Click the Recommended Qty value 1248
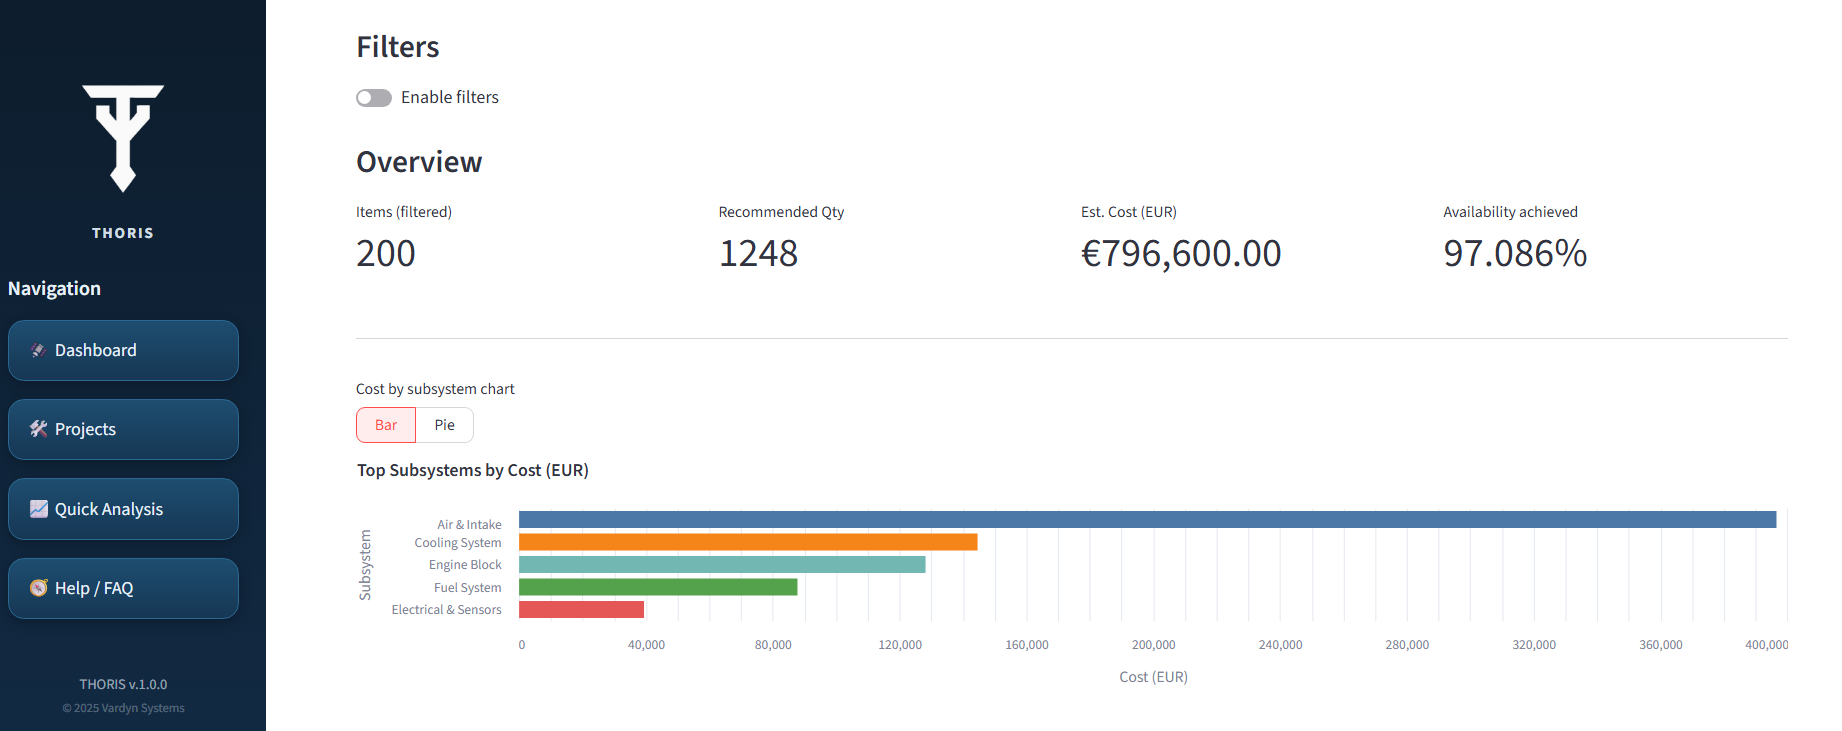This screenshot has height=731, width=1842. 758,254
